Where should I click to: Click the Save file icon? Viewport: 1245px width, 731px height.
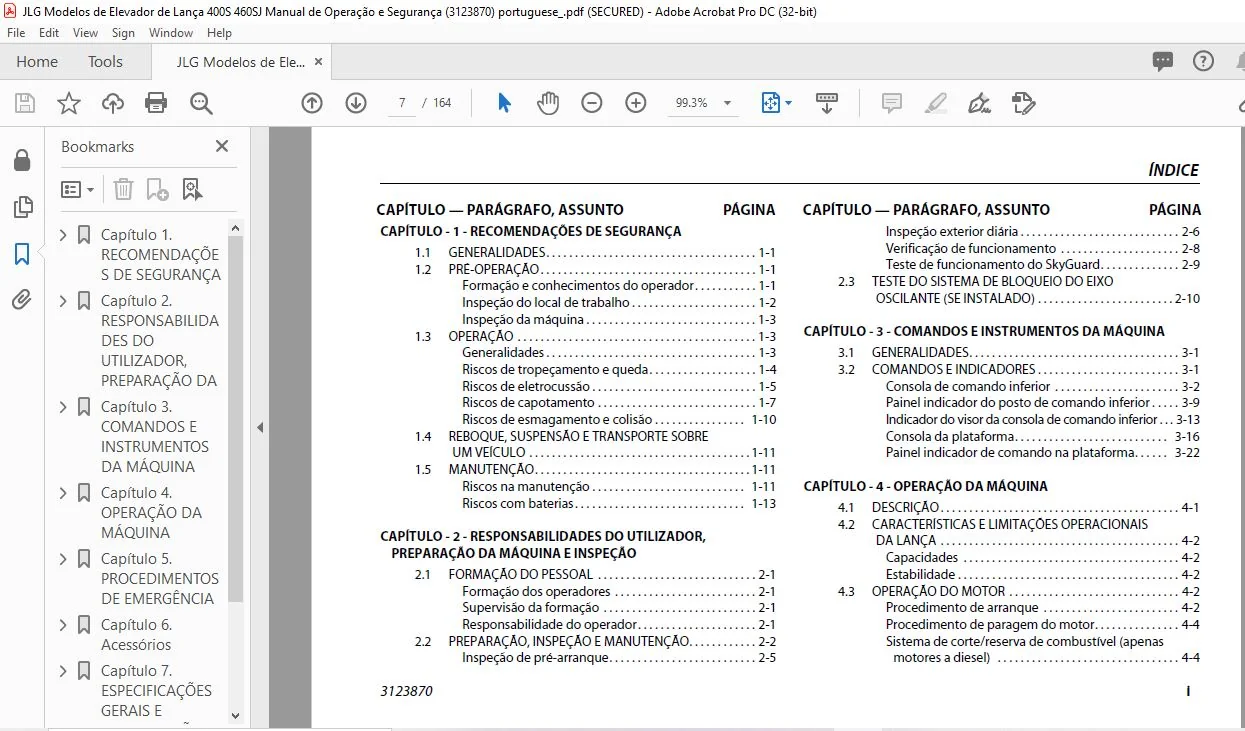tap(25, 103)
